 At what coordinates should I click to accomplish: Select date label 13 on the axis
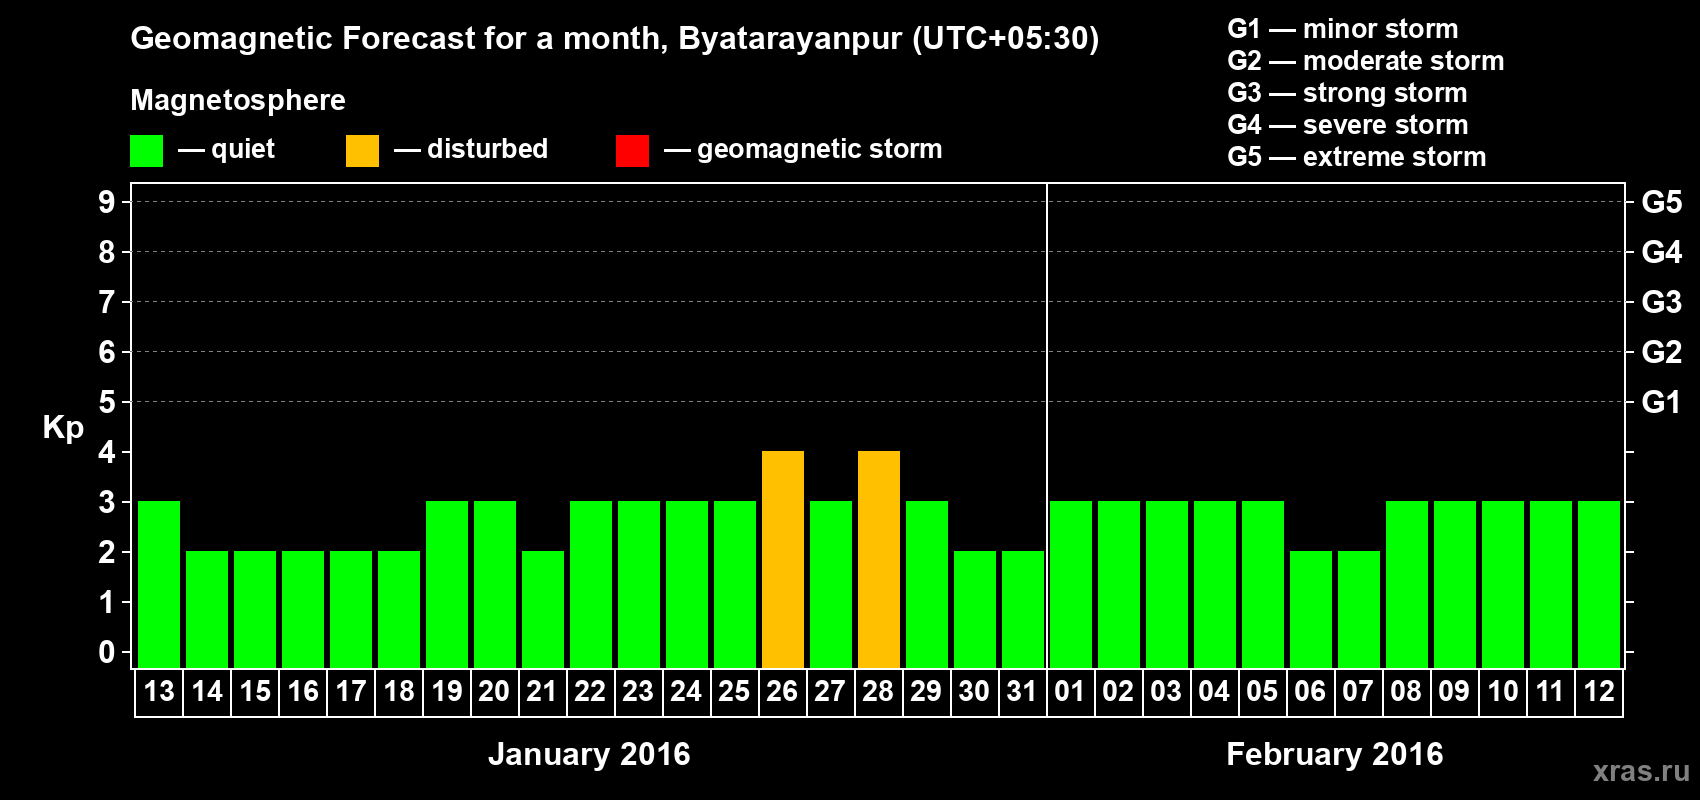pyautogui.click(x=159, y=691)
